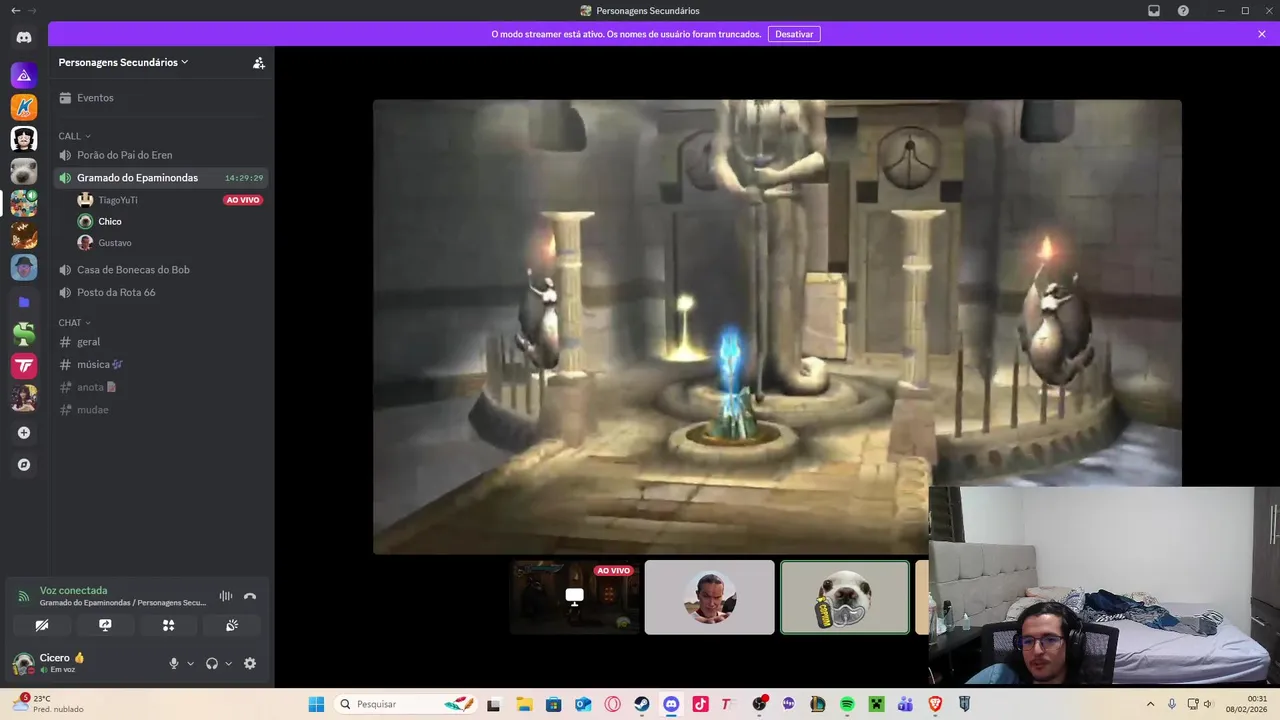Select Gramado do Epaminondas voice channel
This screenshot has width=1280, height=720.
click(161, 178)
